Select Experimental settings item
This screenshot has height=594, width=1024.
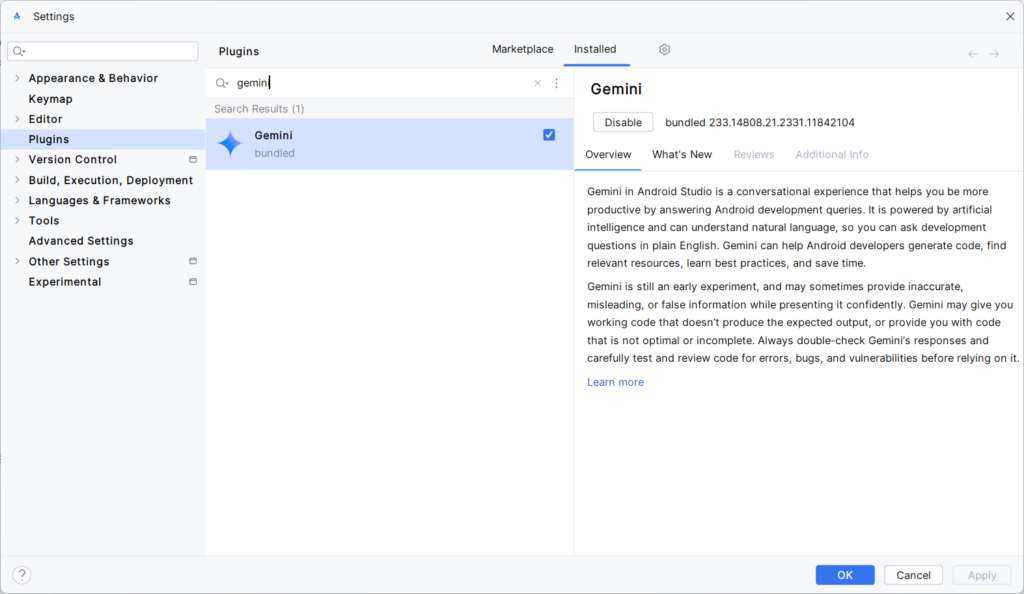pyautogui.click(x=65, y=281)
